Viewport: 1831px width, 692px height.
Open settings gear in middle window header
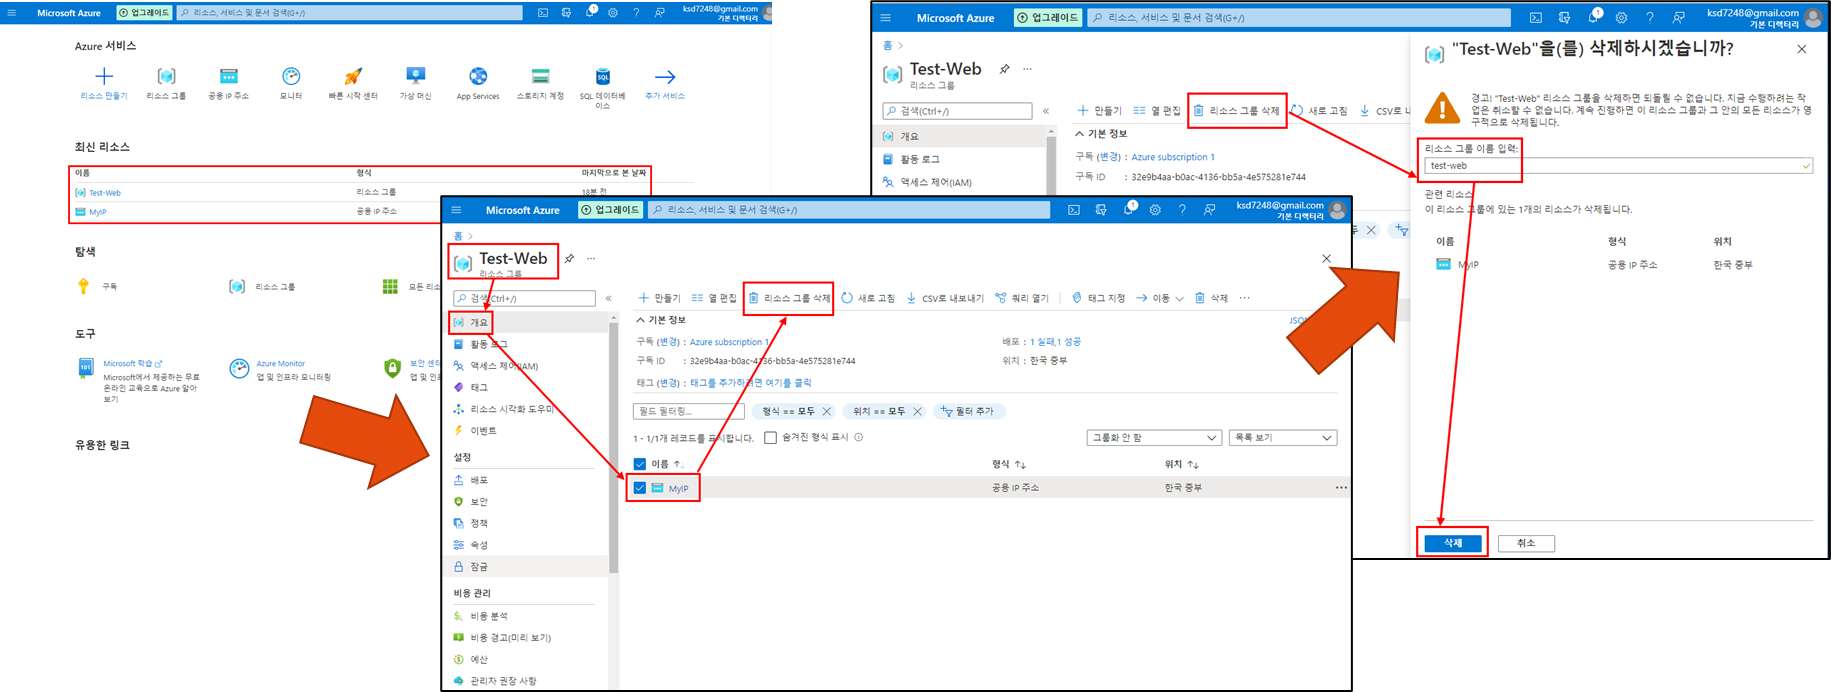pyautogui.click(x=1155, y=210)
